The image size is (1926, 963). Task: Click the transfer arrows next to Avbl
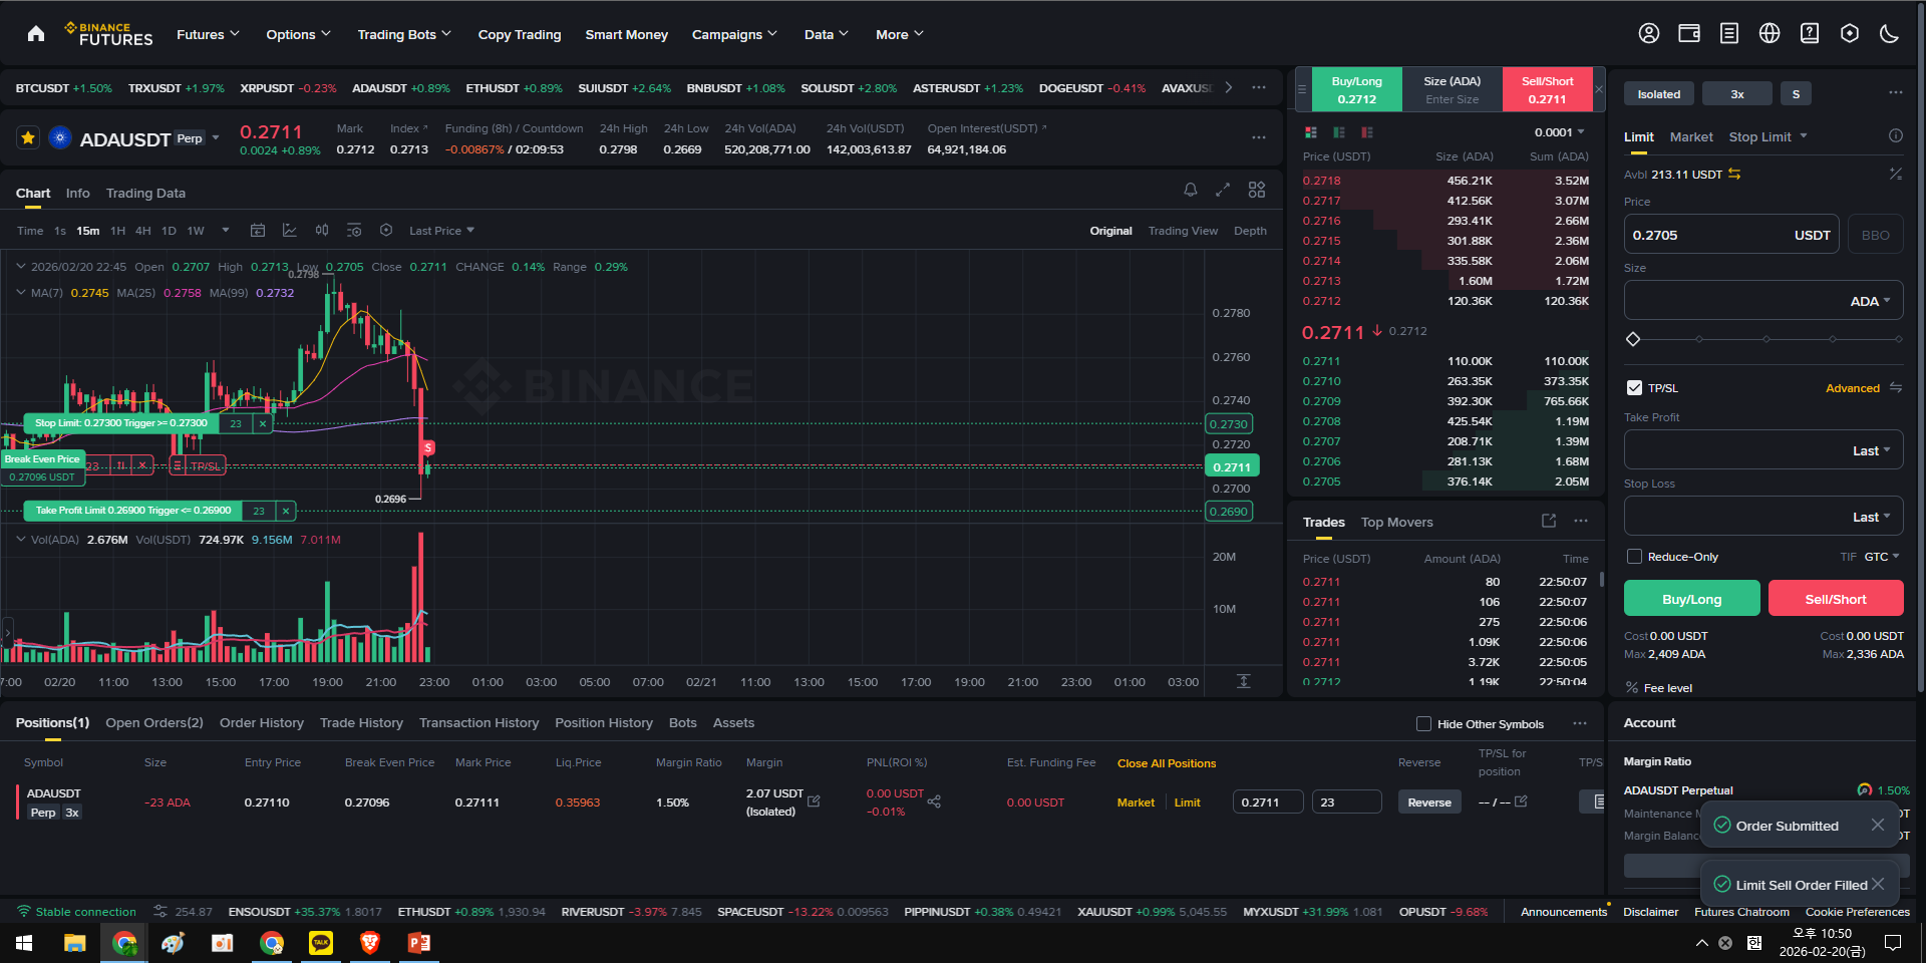[x=1735, y=174]
